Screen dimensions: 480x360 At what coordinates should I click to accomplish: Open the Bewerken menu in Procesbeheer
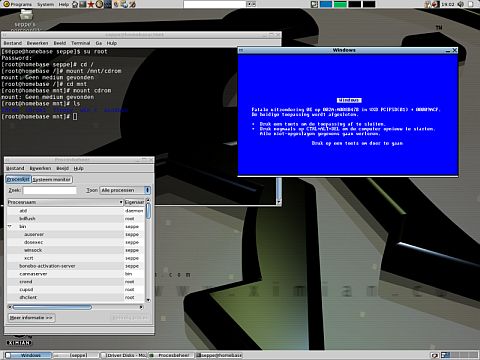[x=40, y=168]
